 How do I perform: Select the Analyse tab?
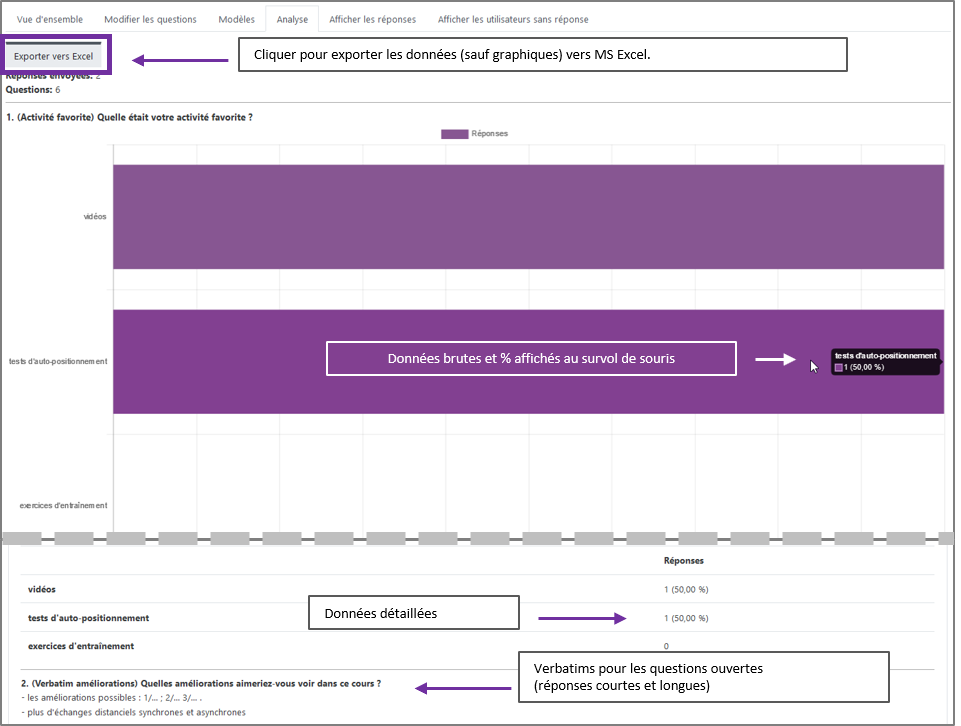(292, 19)
